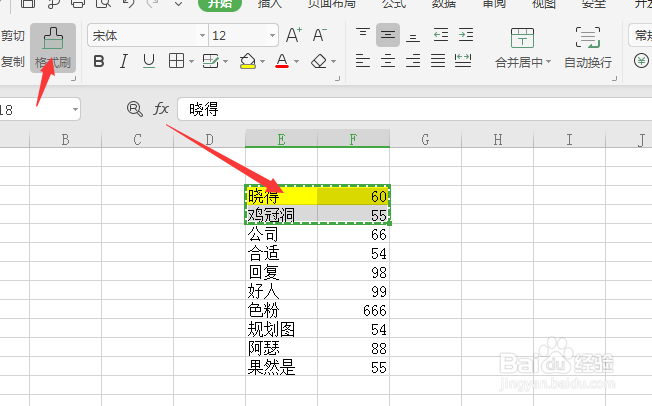652x406 pixels.
Task: Apply yellow fill color to cells
Action: 248,61
